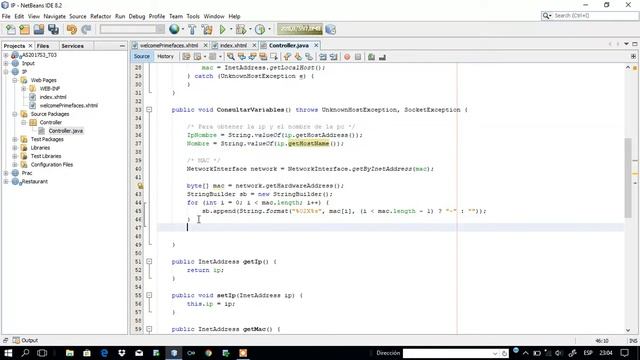Screen dimensions: 640x360
Task: Click Stop Macro Recording square icon
Action: 358,57
